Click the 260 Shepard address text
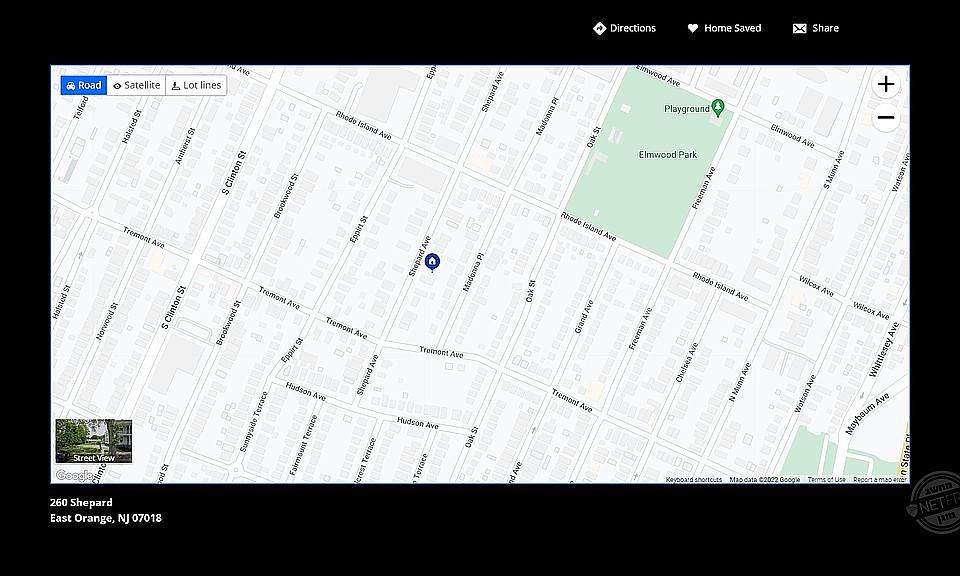 click(81, 502)
